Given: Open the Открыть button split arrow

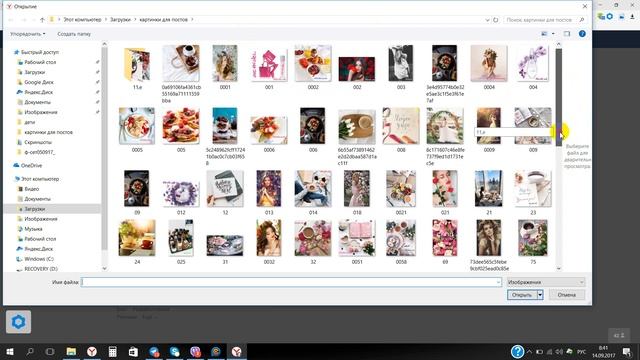Looking at the screenshot, I should point(540,295).
